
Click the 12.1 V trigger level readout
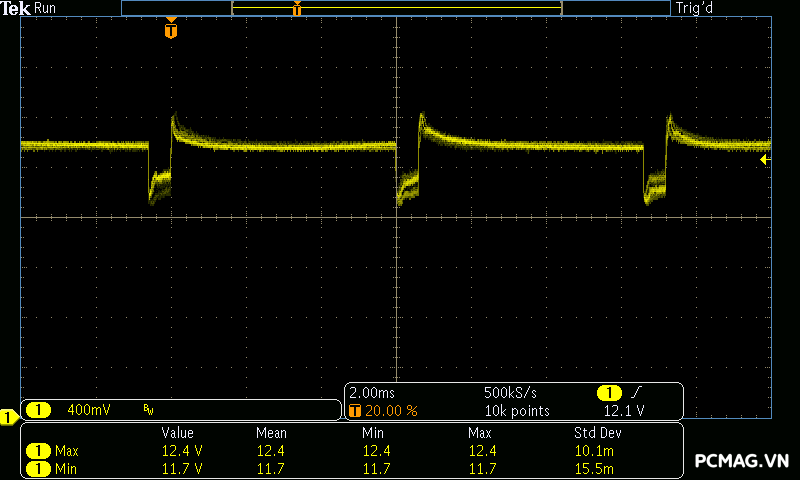click(620, 411)
